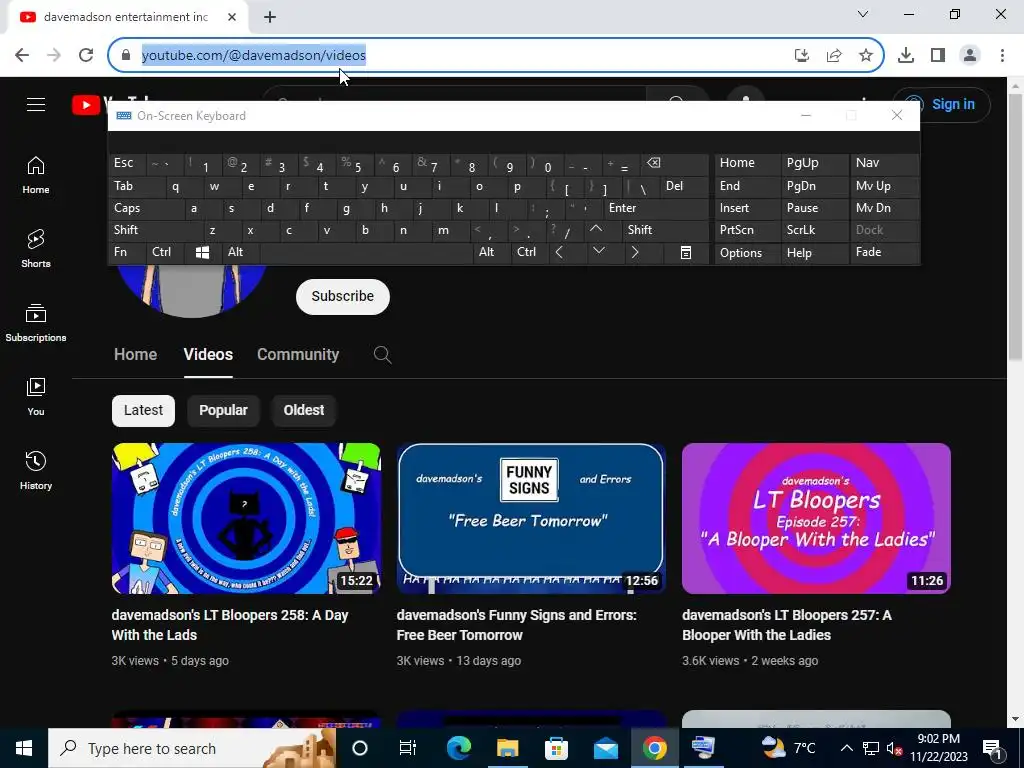Reload the page with refresh icon

pos(86,55)
